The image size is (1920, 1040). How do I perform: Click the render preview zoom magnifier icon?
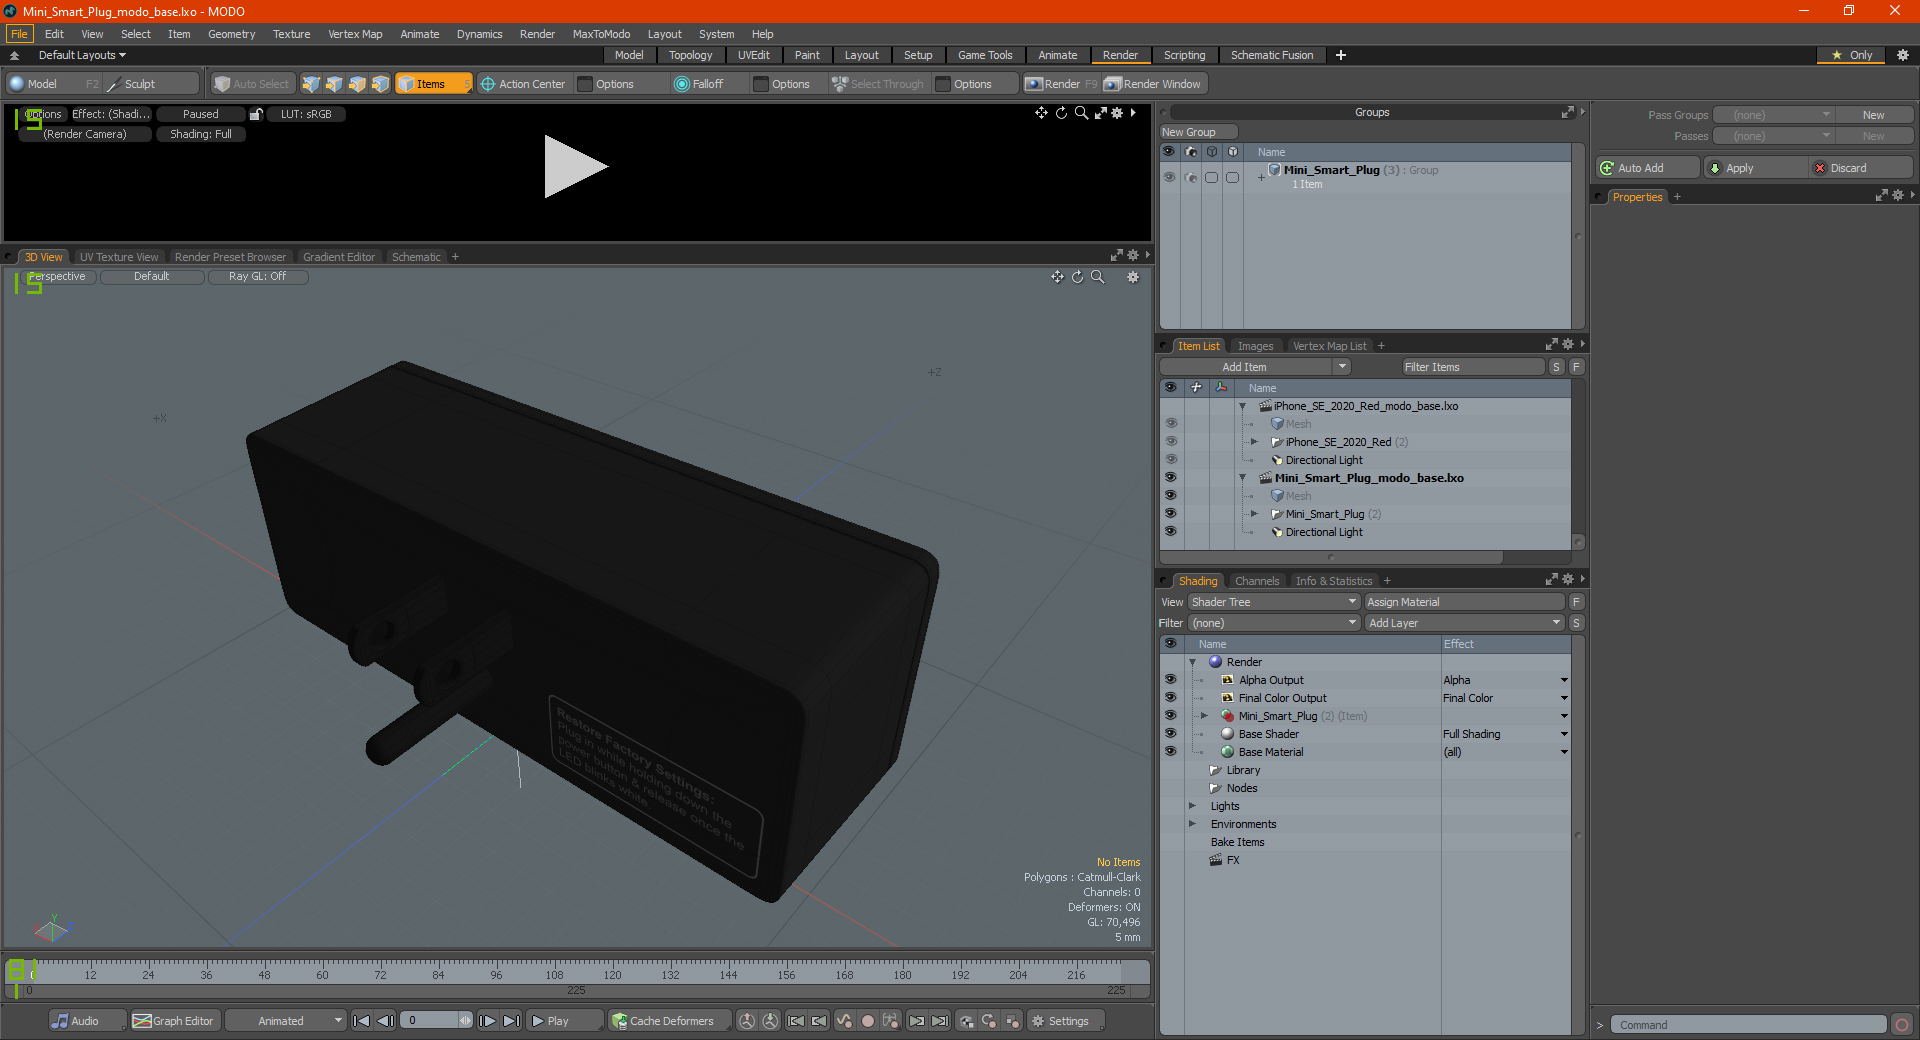pyautogui.click(x=1081, y=113)
